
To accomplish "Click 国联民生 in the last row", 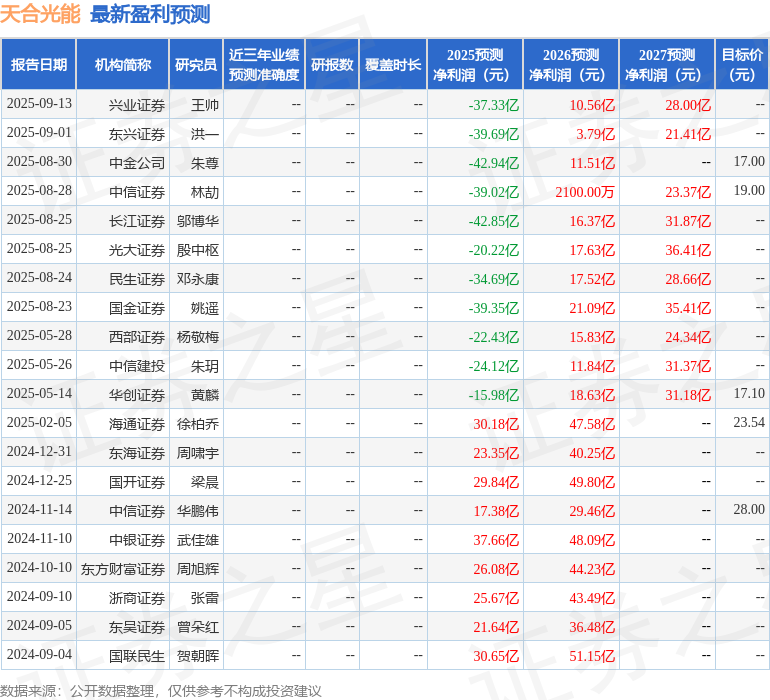I will point(137,656).
